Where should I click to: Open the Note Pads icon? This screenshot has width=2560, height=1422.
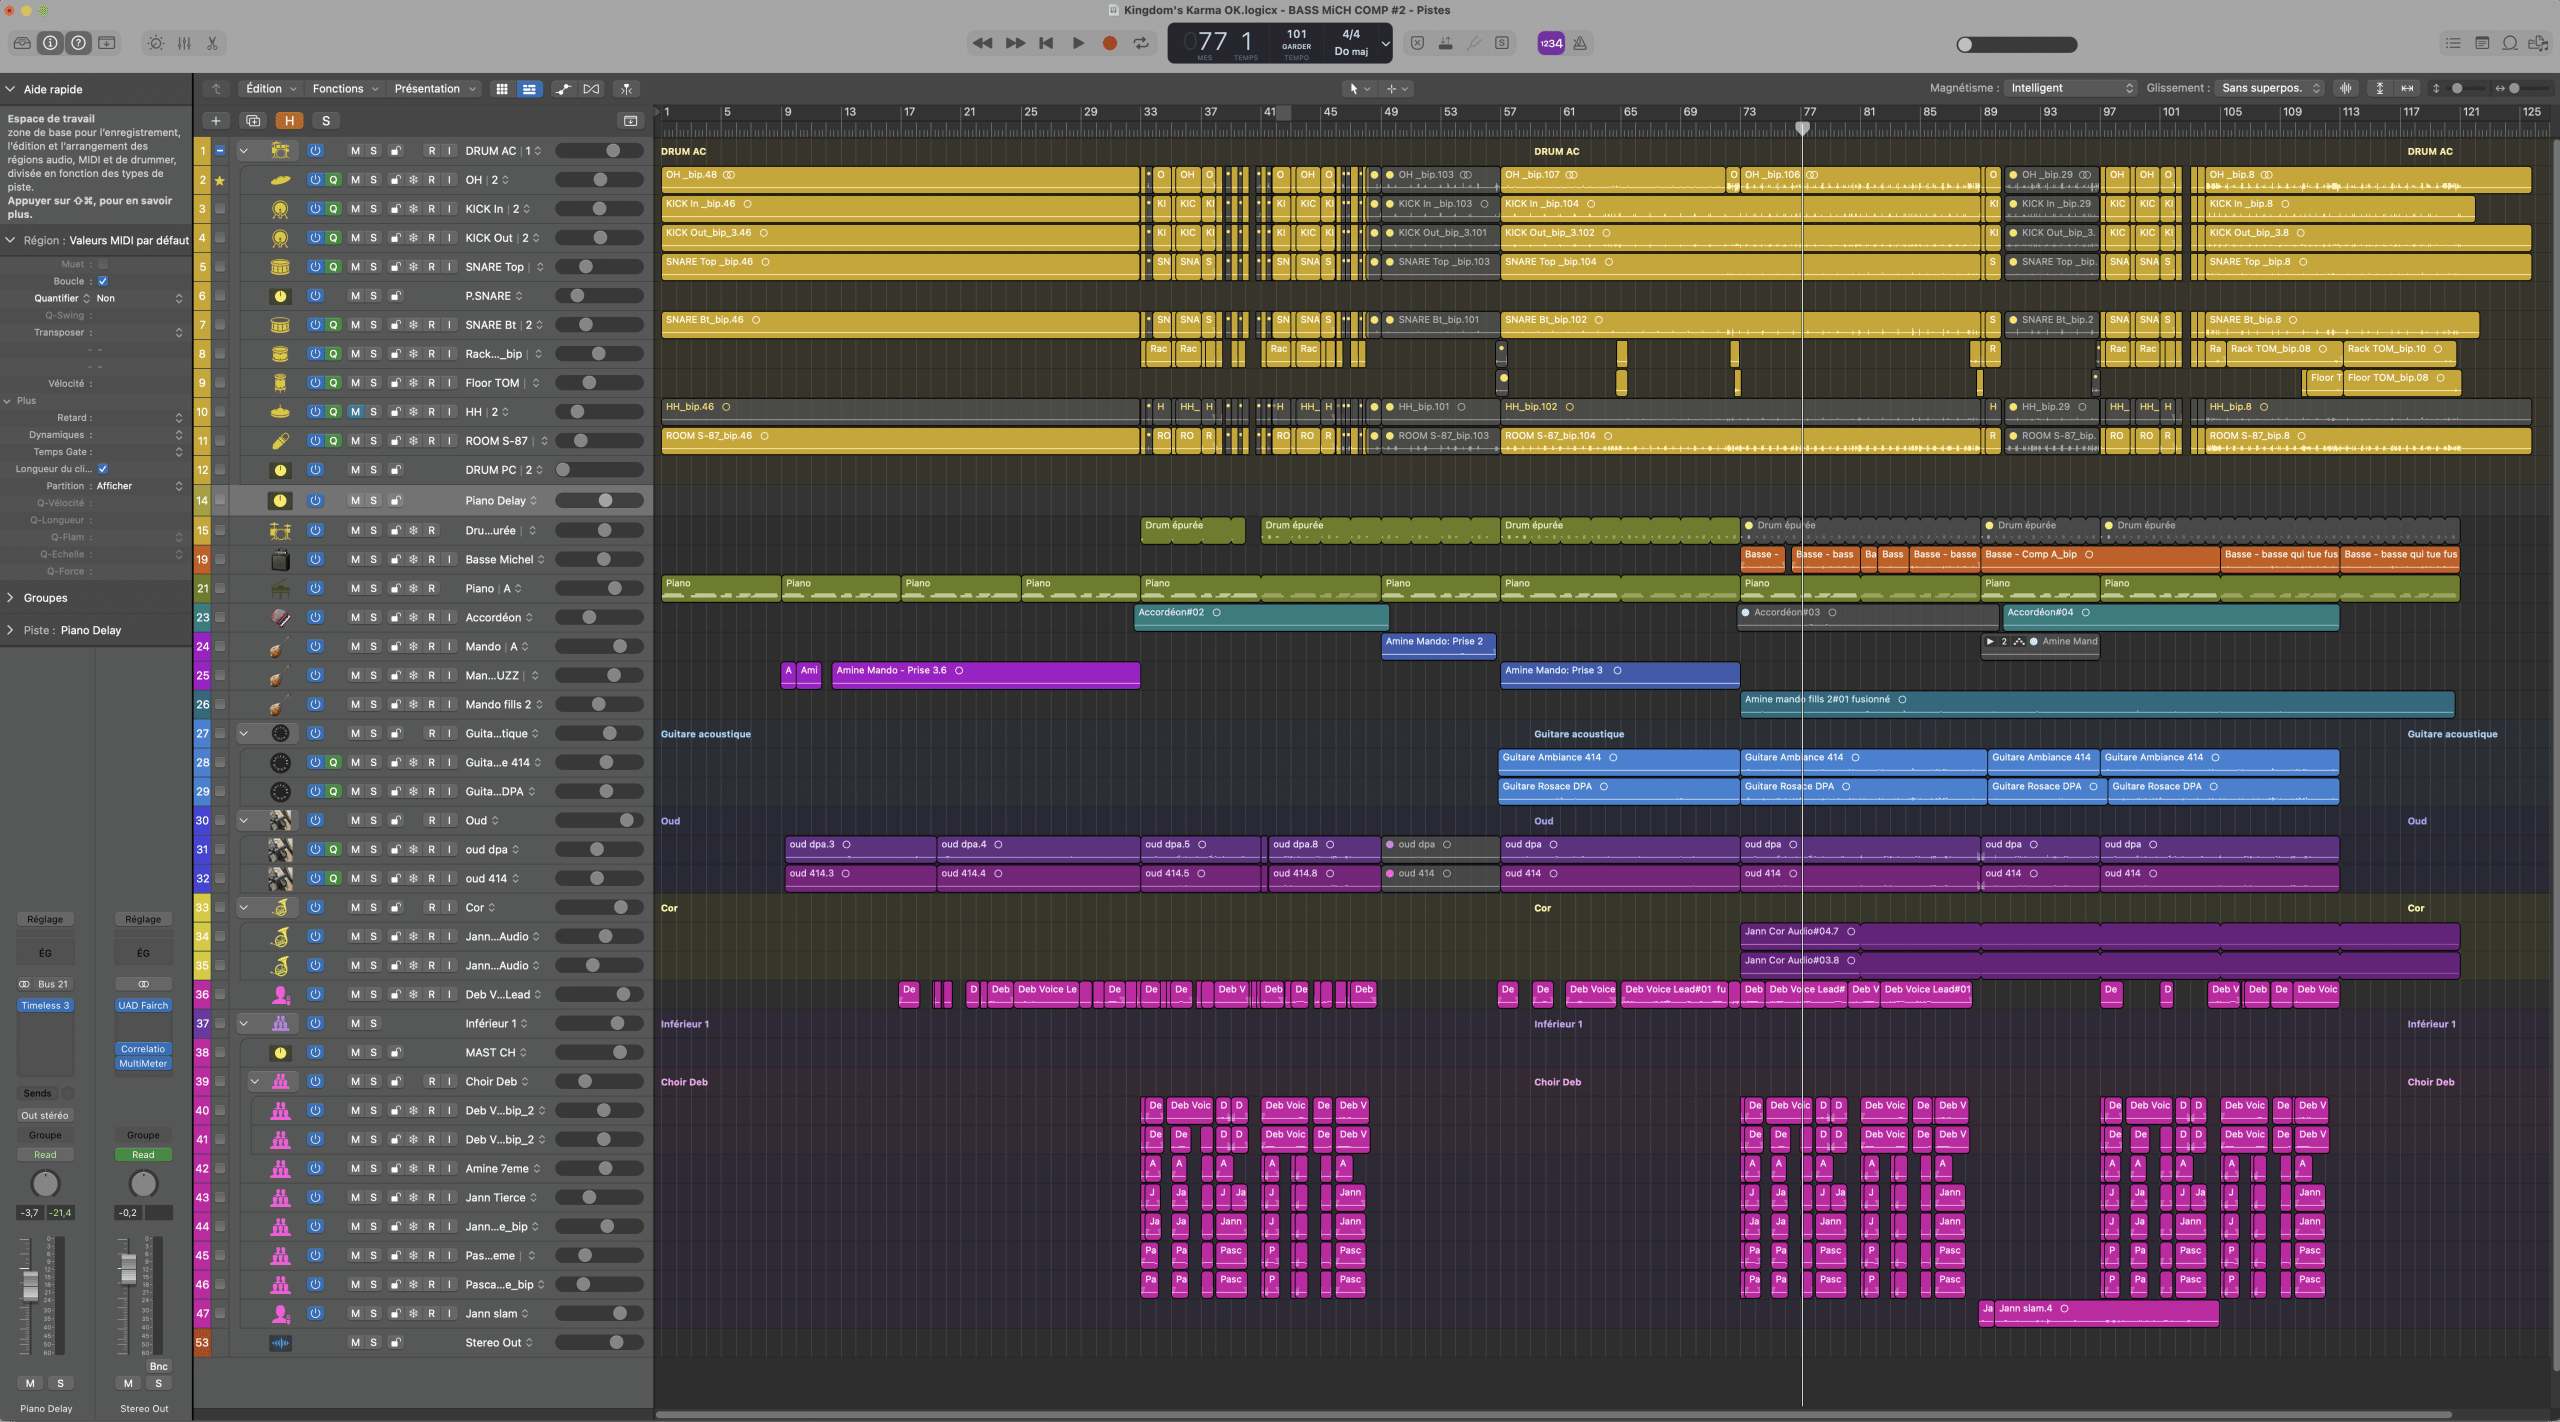click(2482, 43)
